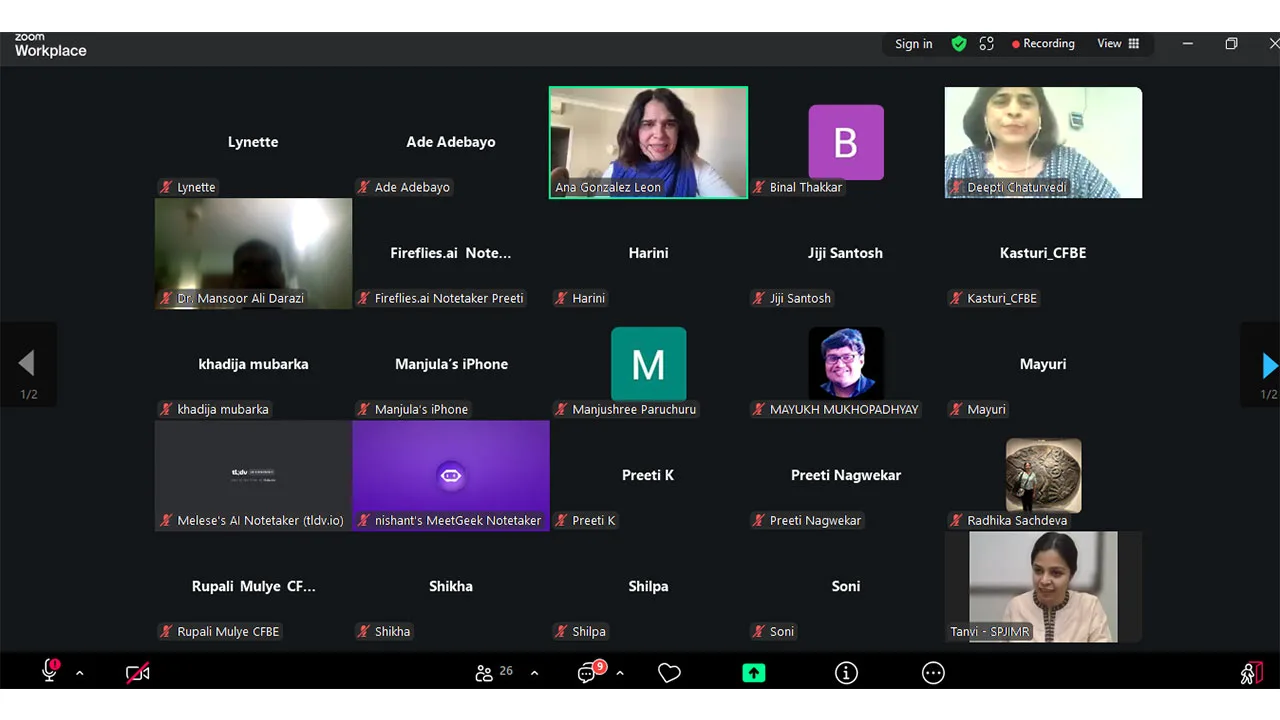
Task: Toggle the microphone mute button
Action: tap(49, 673)
